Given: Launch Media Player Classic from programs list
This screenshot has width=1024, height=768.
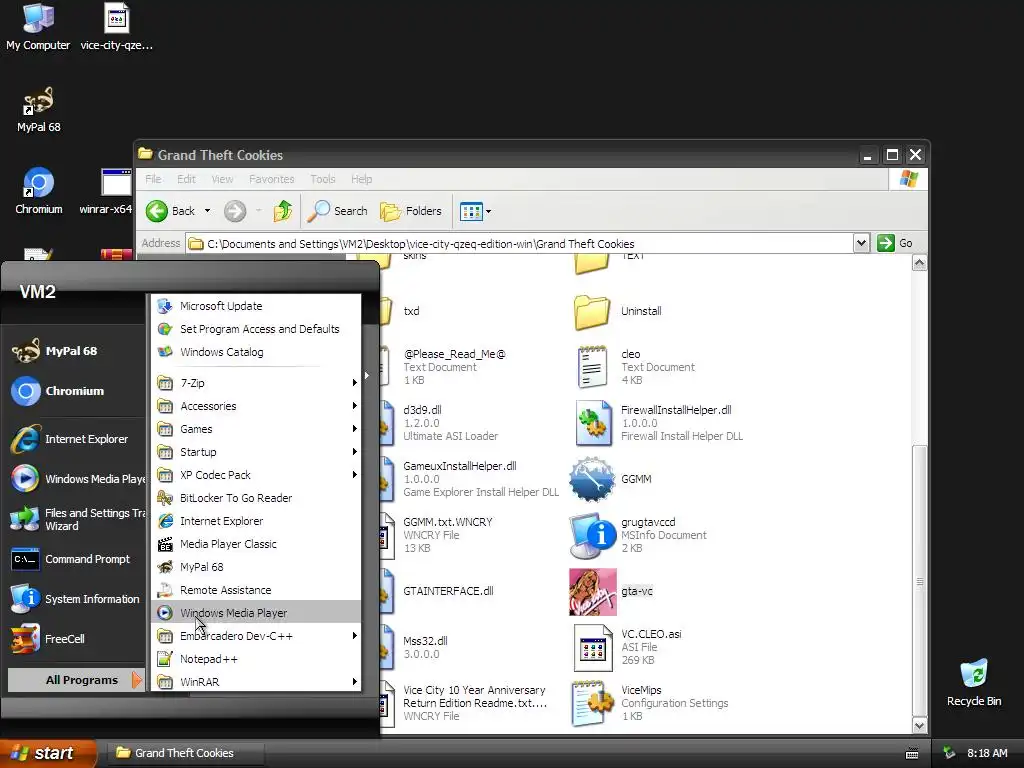Looking at the screenshot, I should point(256,544).
